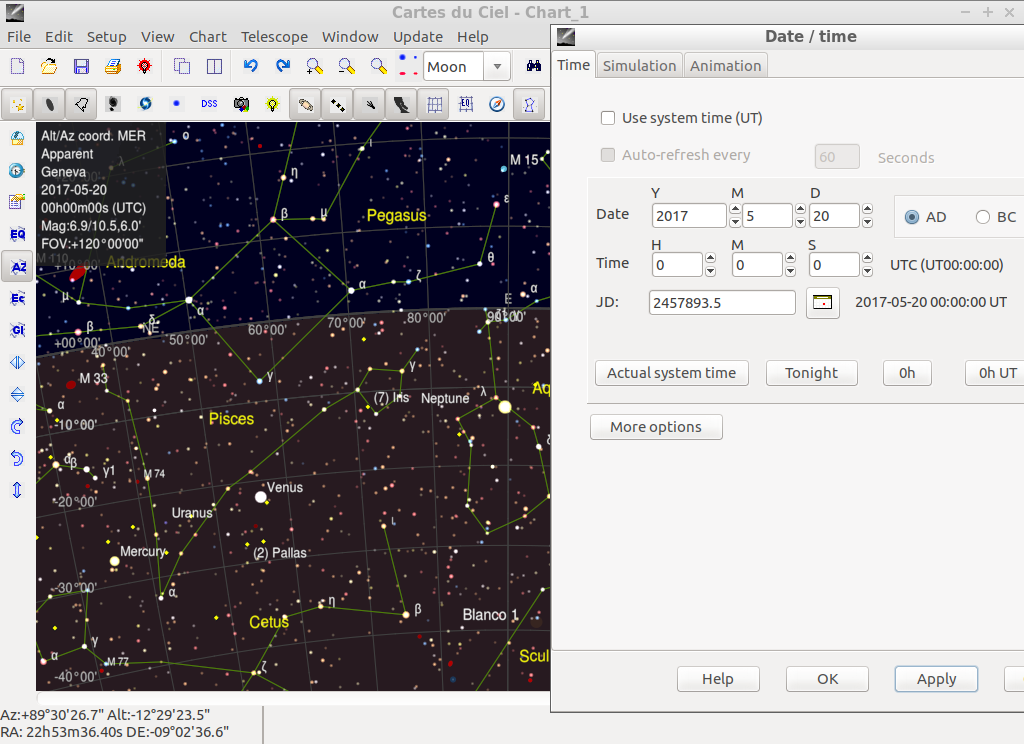Viewport: 1024px width, 744px height.
Task: Open the Update menu
Action: (418, 37)
